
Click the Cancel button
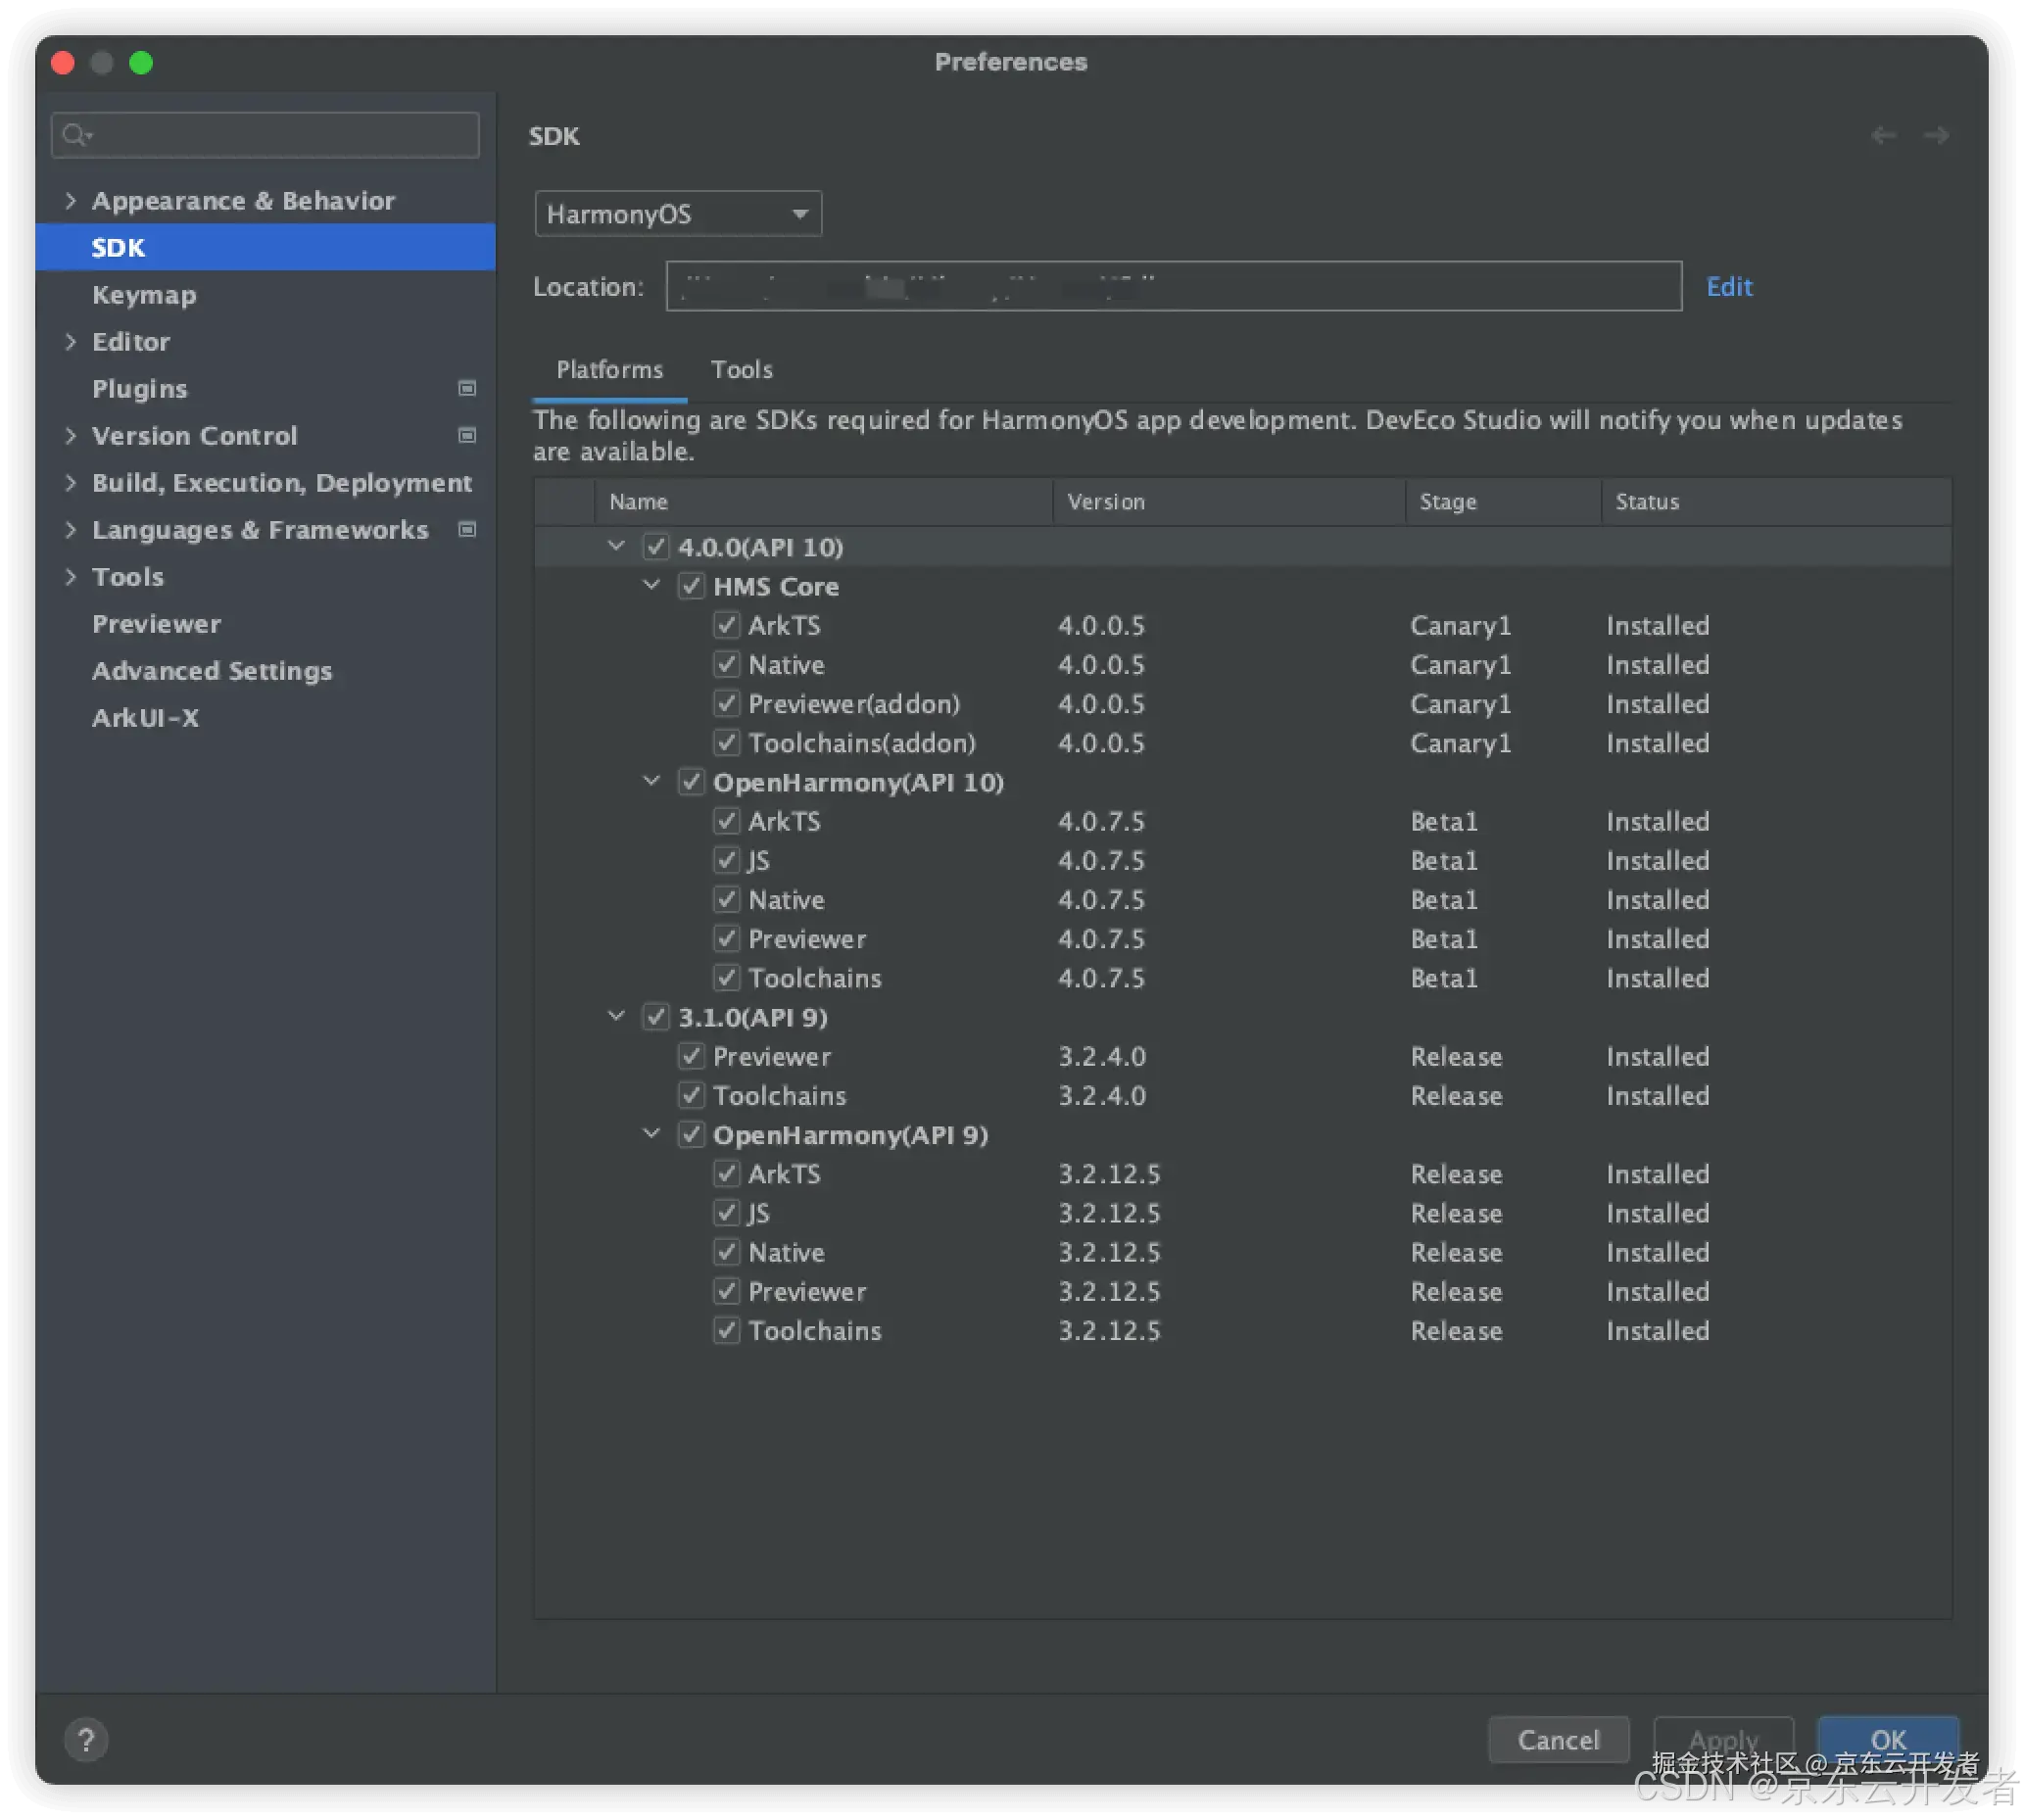click(x=1558, y=1740)
